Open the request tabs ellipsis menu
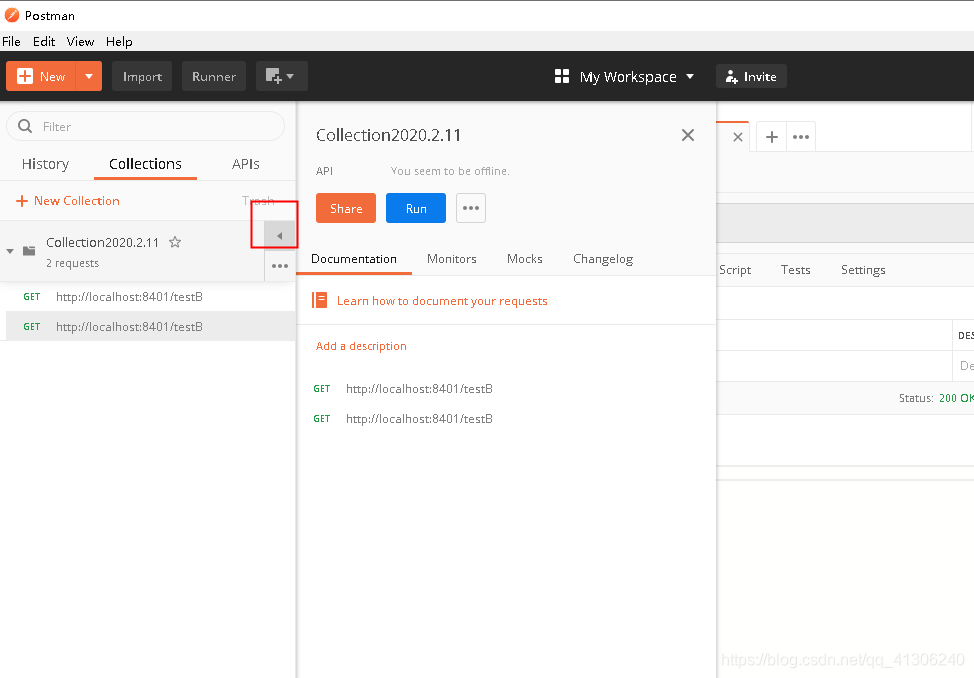The height and width of the screenshot is (678, 974). click(x=801, y=137)
